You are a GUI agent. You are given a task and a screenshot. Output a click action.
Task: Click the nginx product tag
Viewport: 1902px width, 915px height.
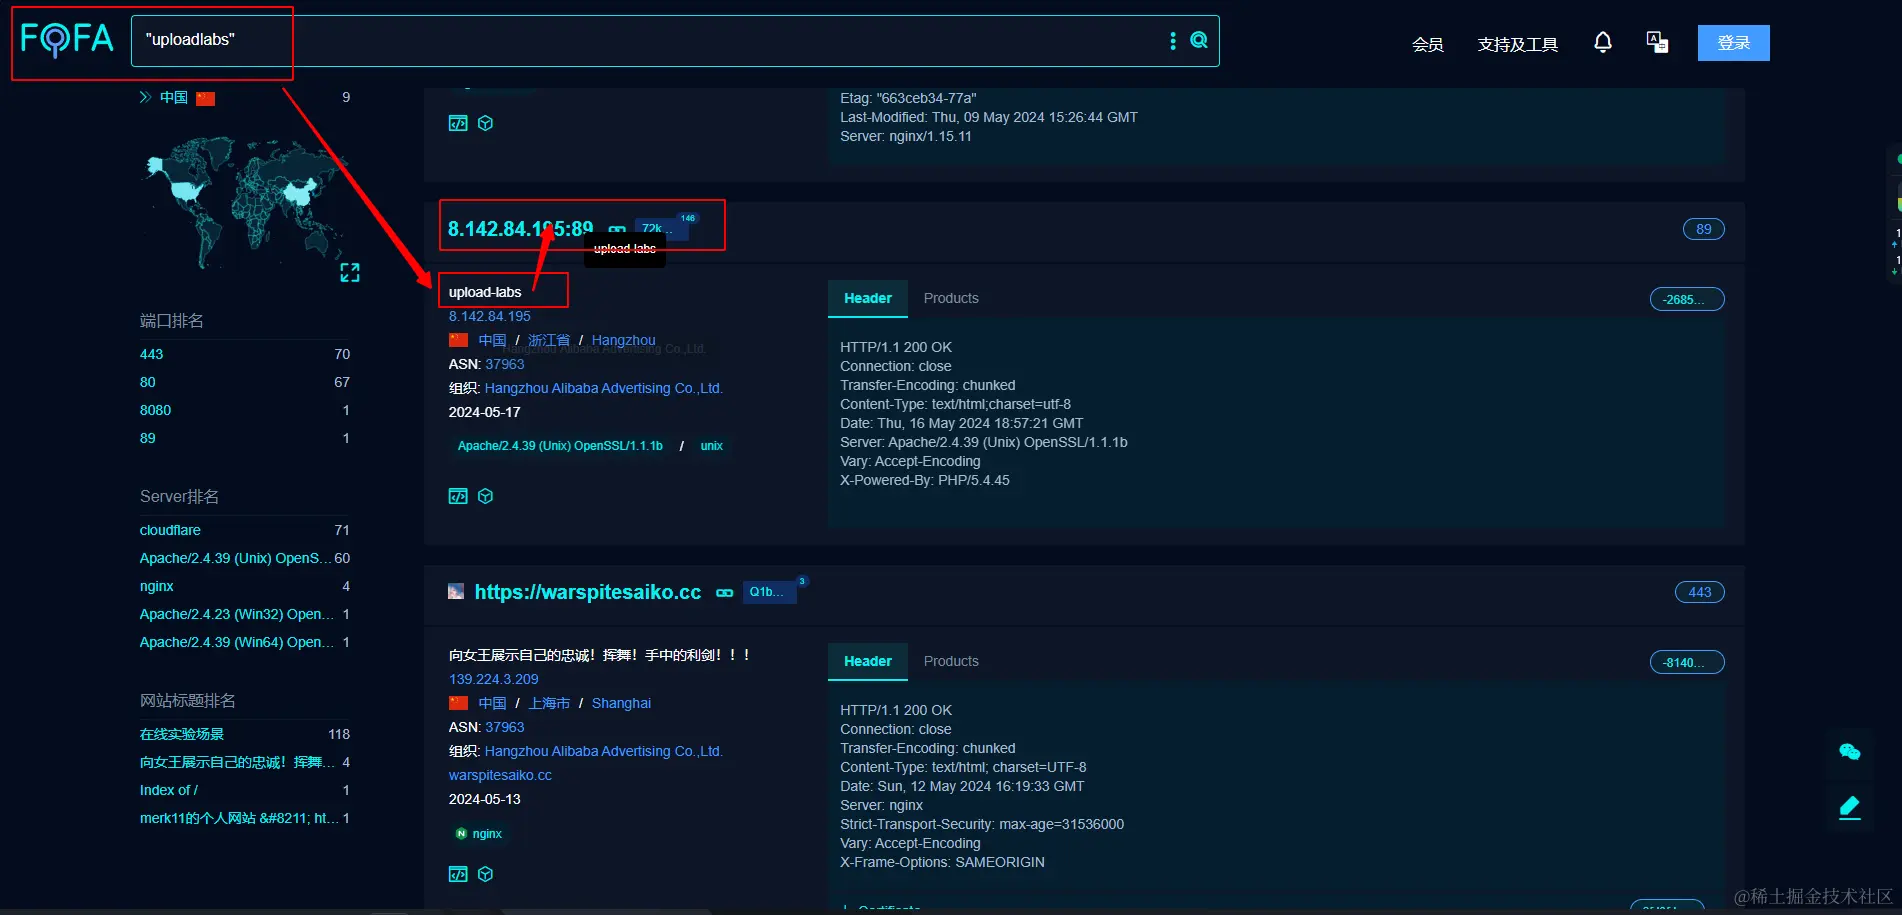479,834
